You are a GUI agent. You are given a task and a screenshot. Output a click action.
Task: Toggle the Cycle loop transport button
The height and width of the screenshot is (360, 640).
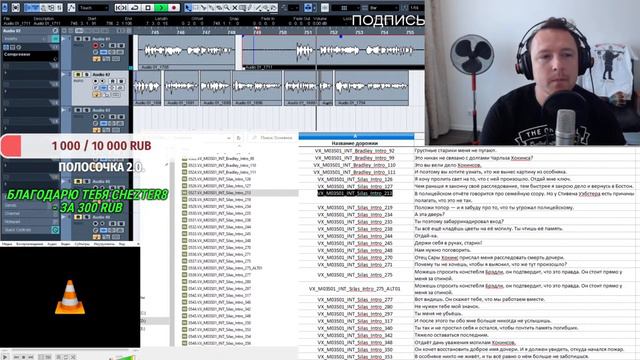pyautogui.click(x=134, y=8)
